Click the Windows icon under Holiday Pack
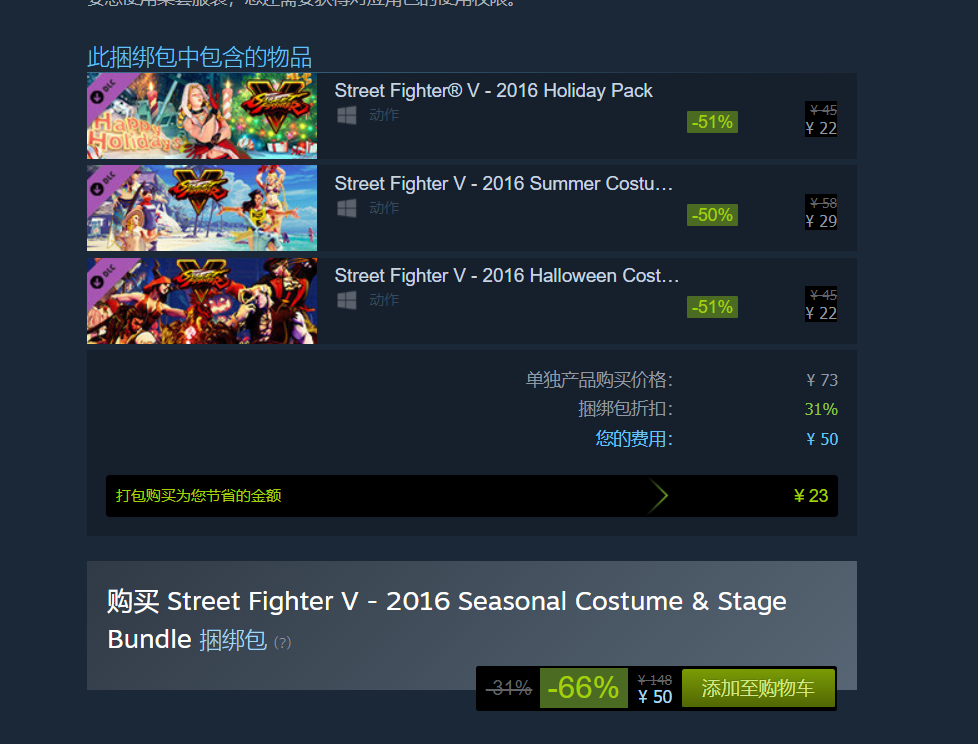The height and width of the screenshot is (744, 978). (347, 116)
